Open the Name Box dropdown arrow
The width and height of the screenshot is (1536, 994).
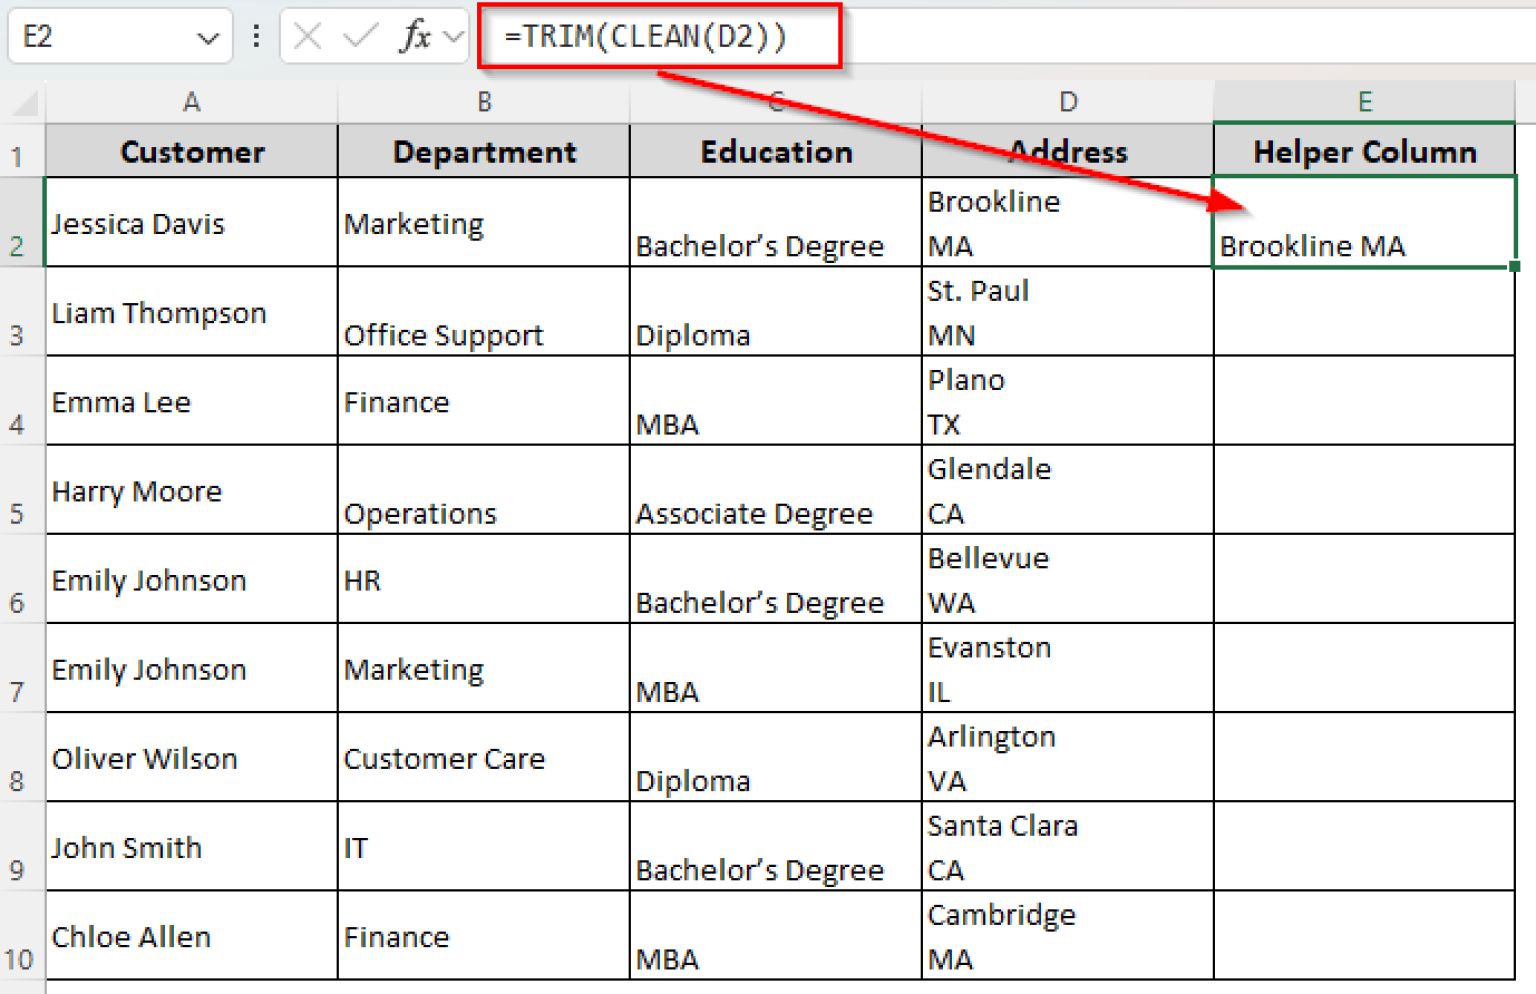click(207, 36)
